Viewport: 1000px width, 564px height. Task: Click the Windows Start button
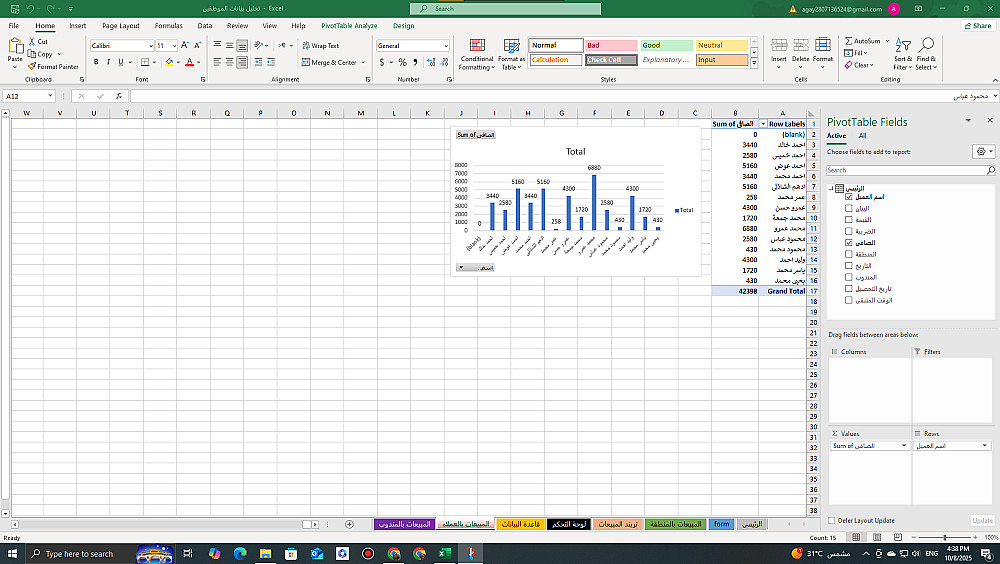coord(12,553)
